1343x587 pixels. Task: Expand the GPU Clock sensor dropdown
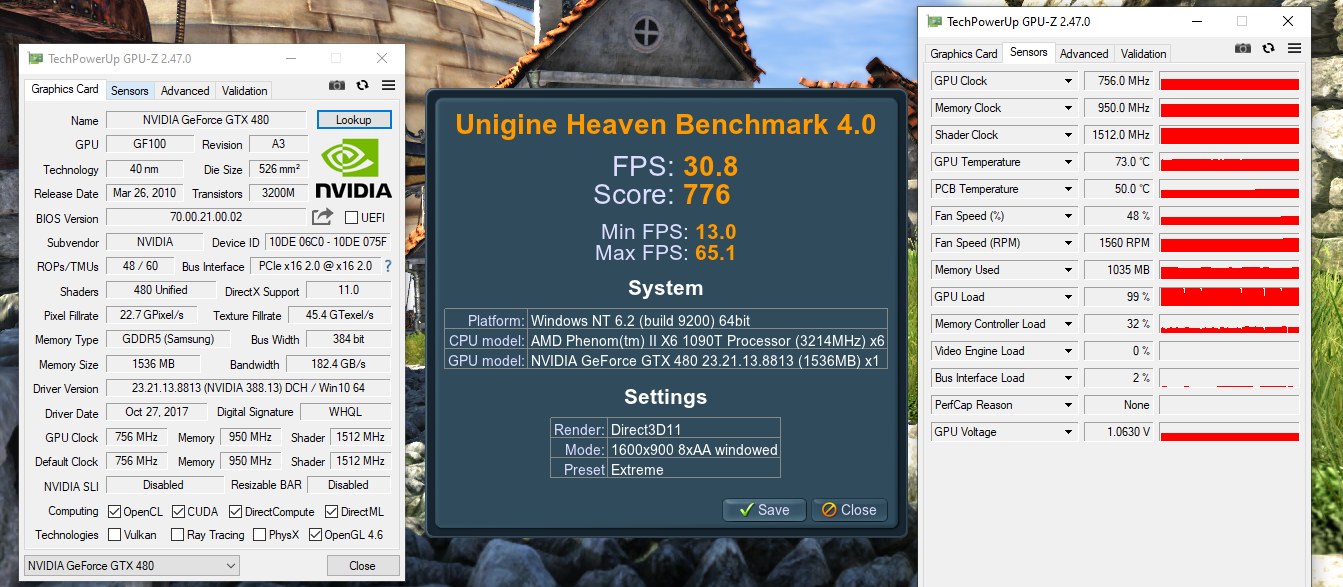[1068, 81]
